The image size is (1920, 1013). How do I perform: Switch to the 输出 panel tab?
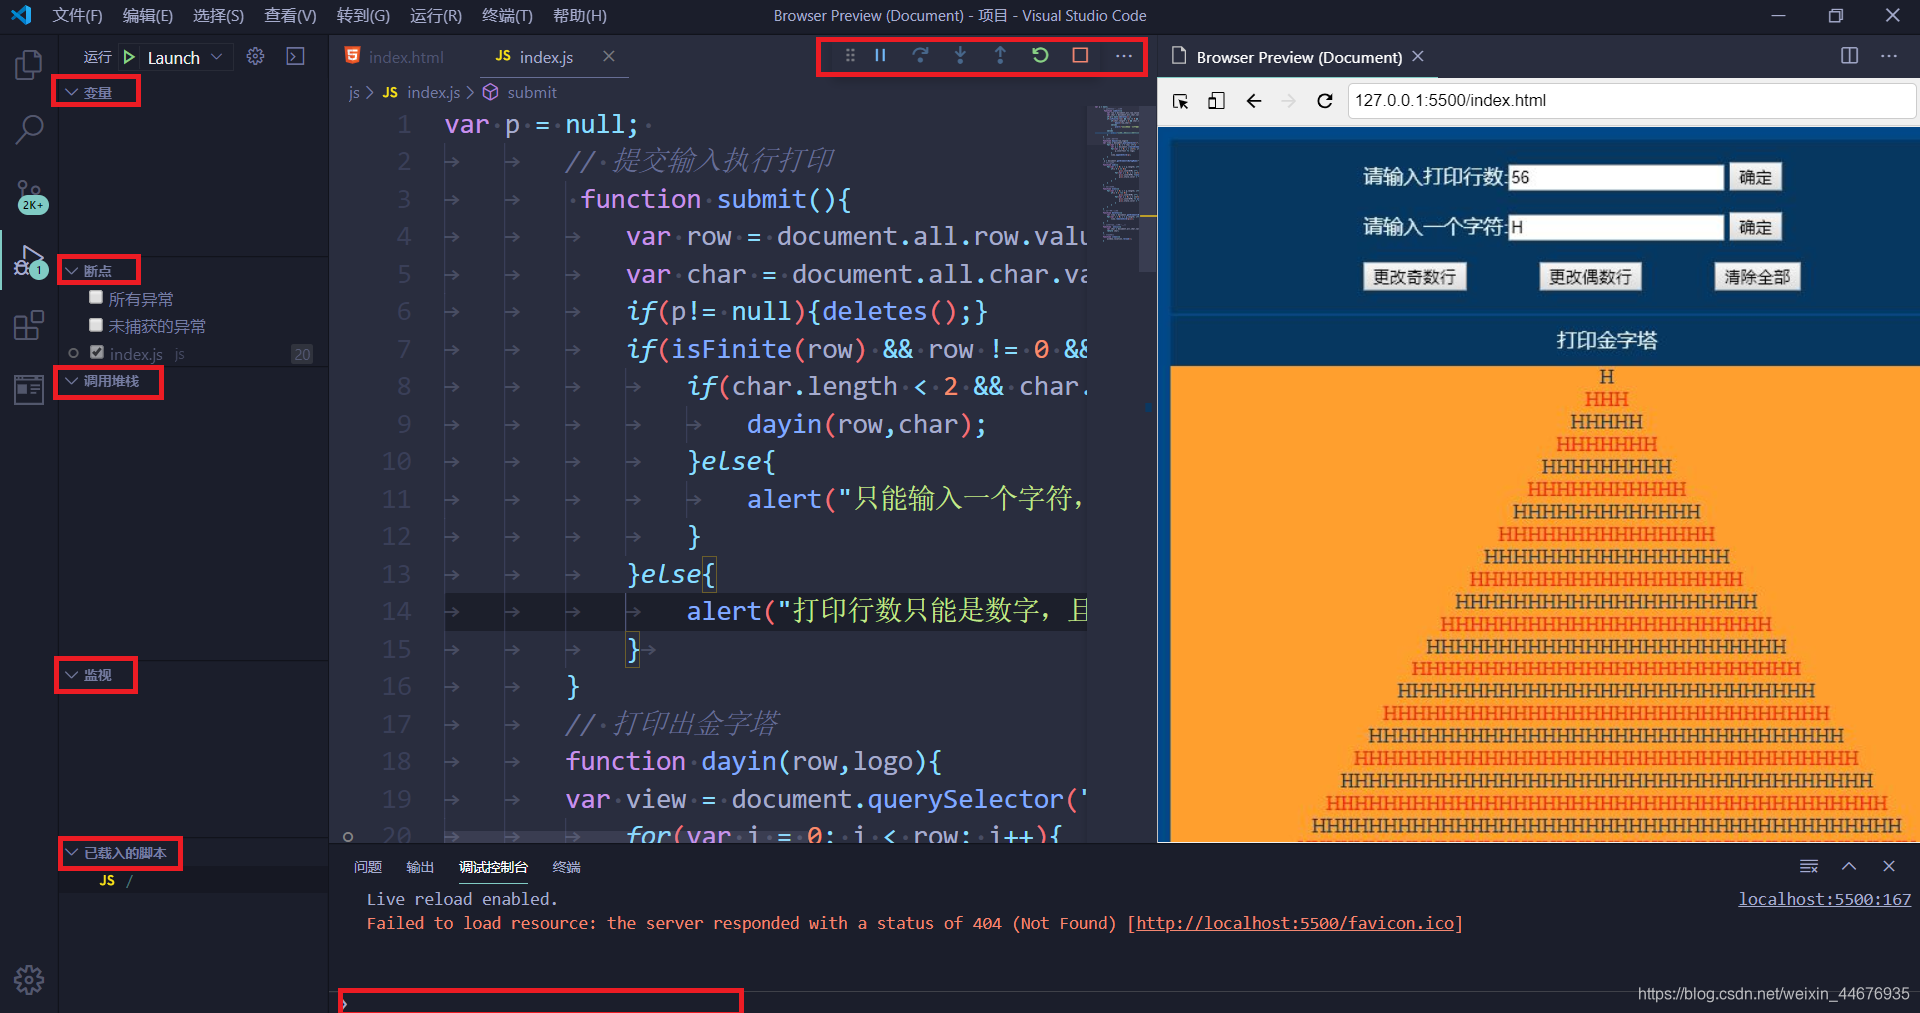pos(420,867)
